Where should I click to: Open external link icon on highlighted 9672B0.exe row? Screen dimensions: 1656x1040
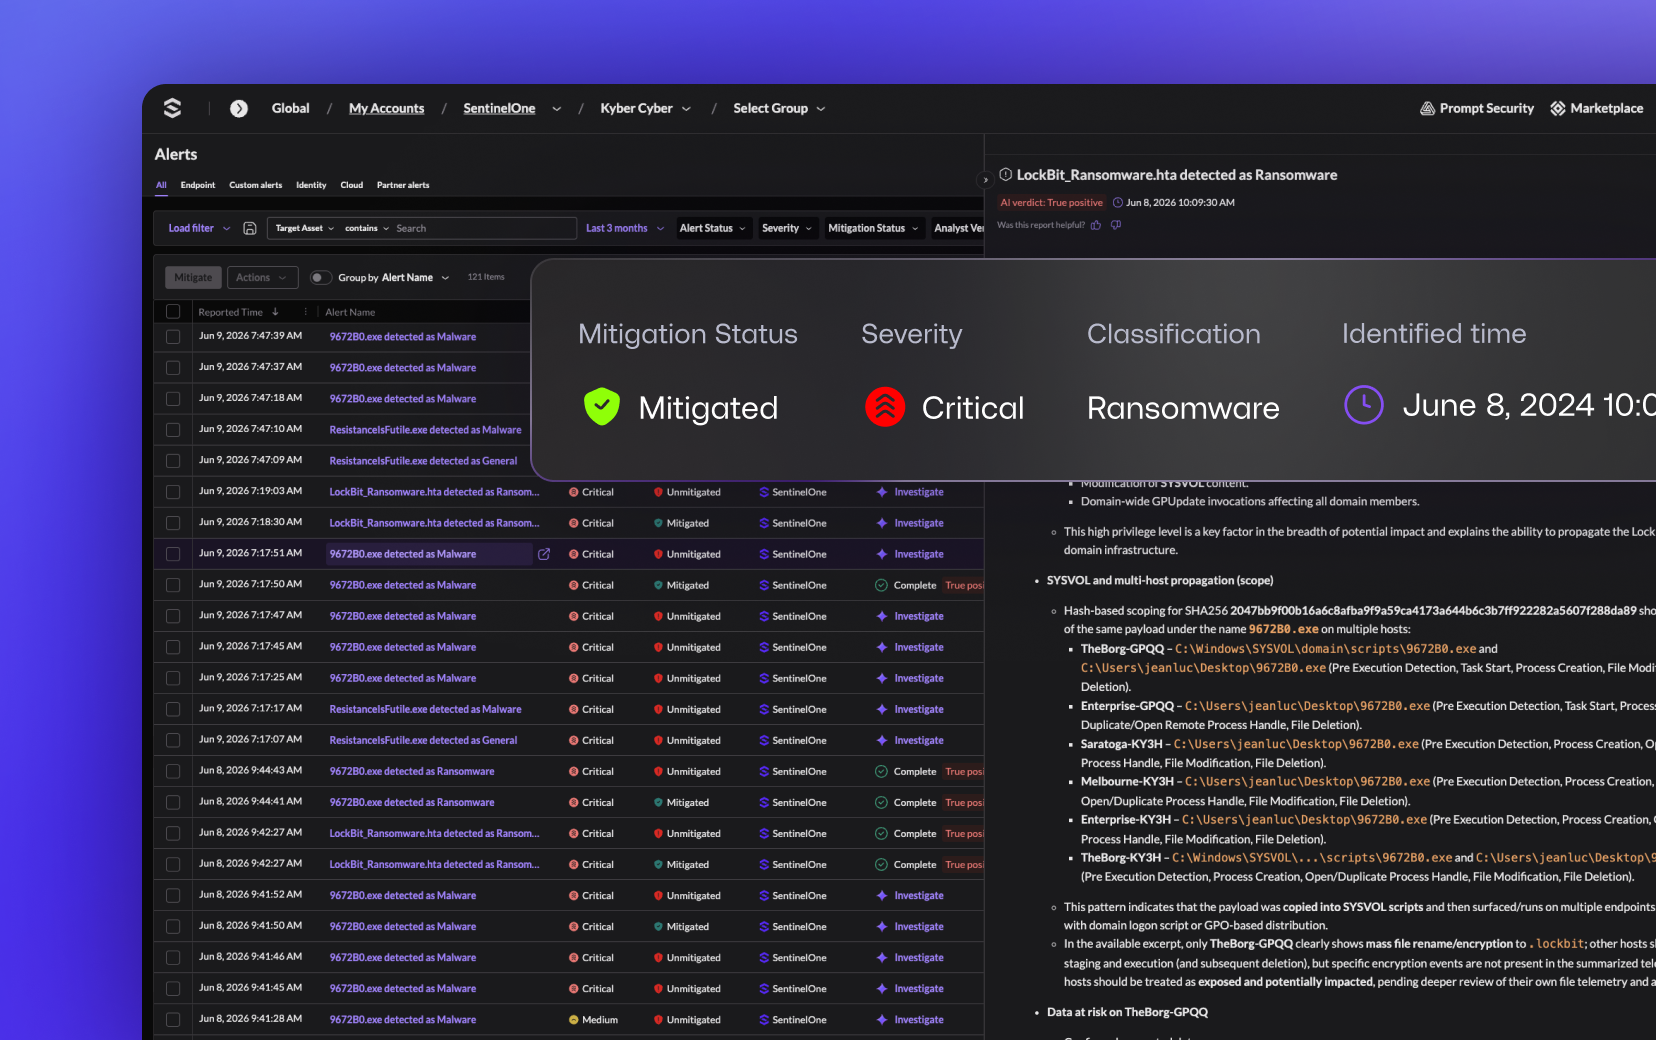coord(544,554)
